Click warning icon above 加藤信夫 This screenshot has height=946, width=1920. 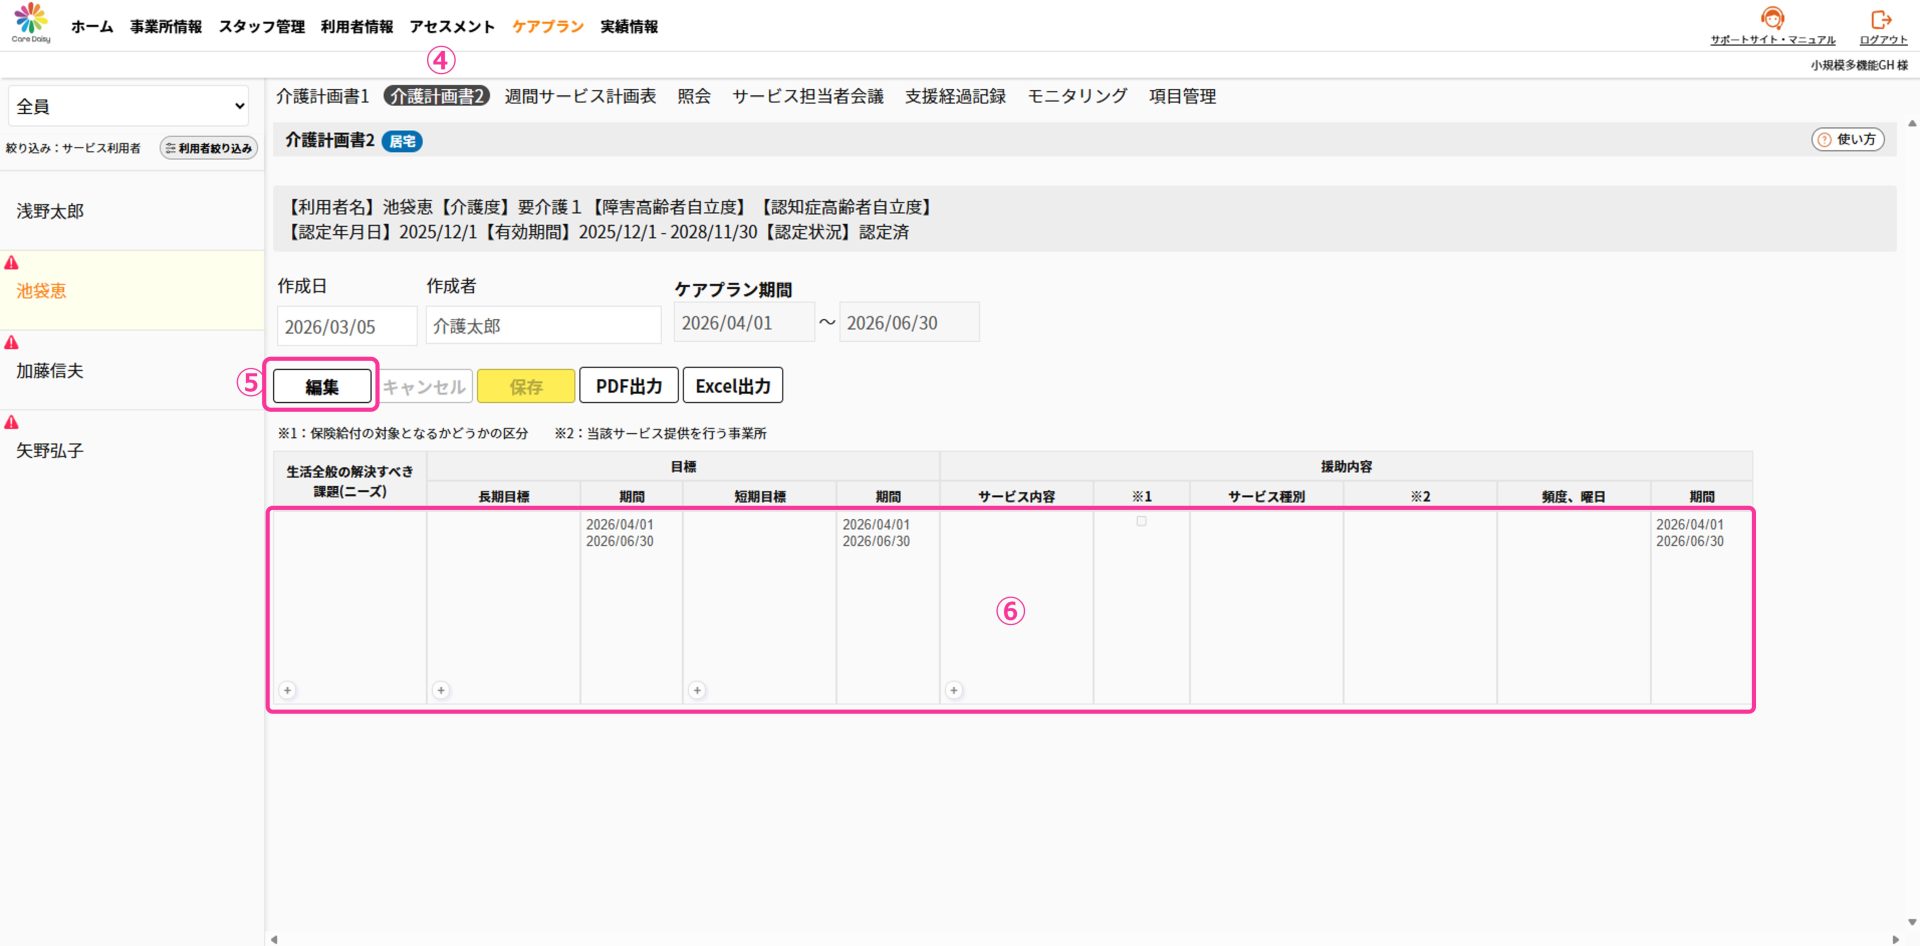(x=12, y=343)
